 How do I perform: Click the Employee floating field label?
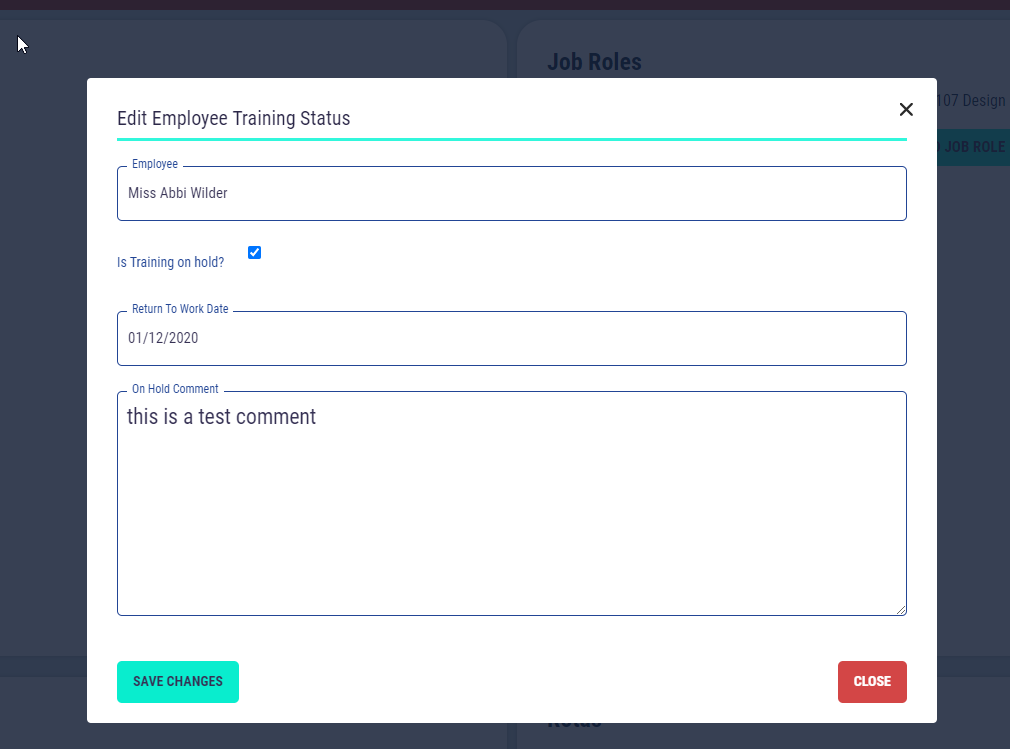pos(154,165)
